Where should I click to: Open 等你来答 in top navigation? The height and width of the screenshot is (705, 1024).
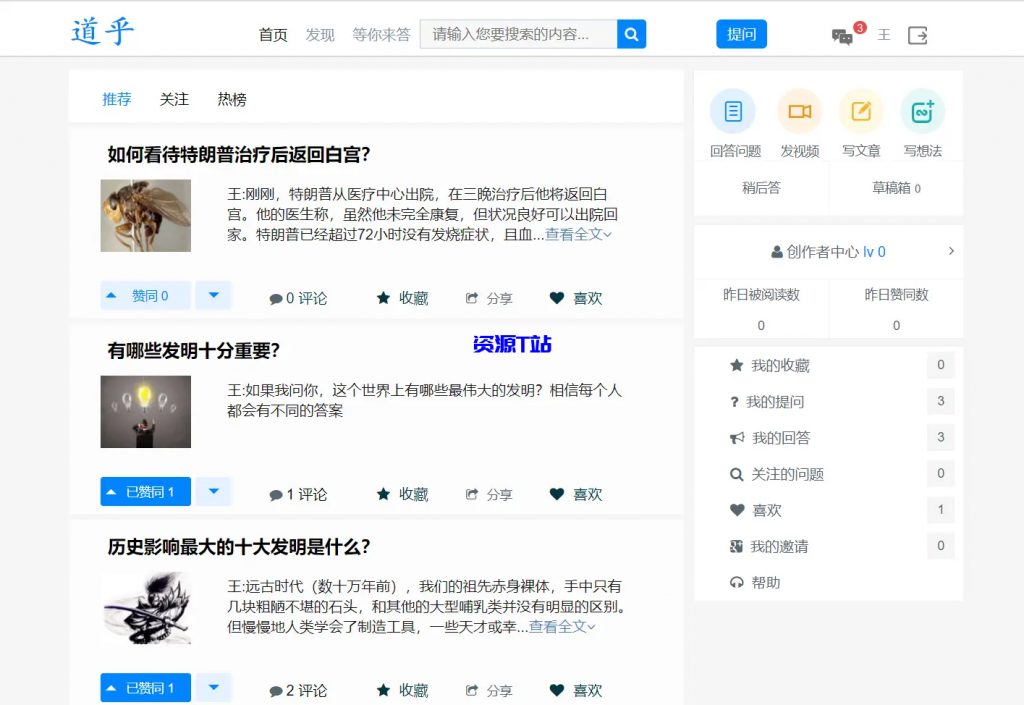[x=381, y=35]
